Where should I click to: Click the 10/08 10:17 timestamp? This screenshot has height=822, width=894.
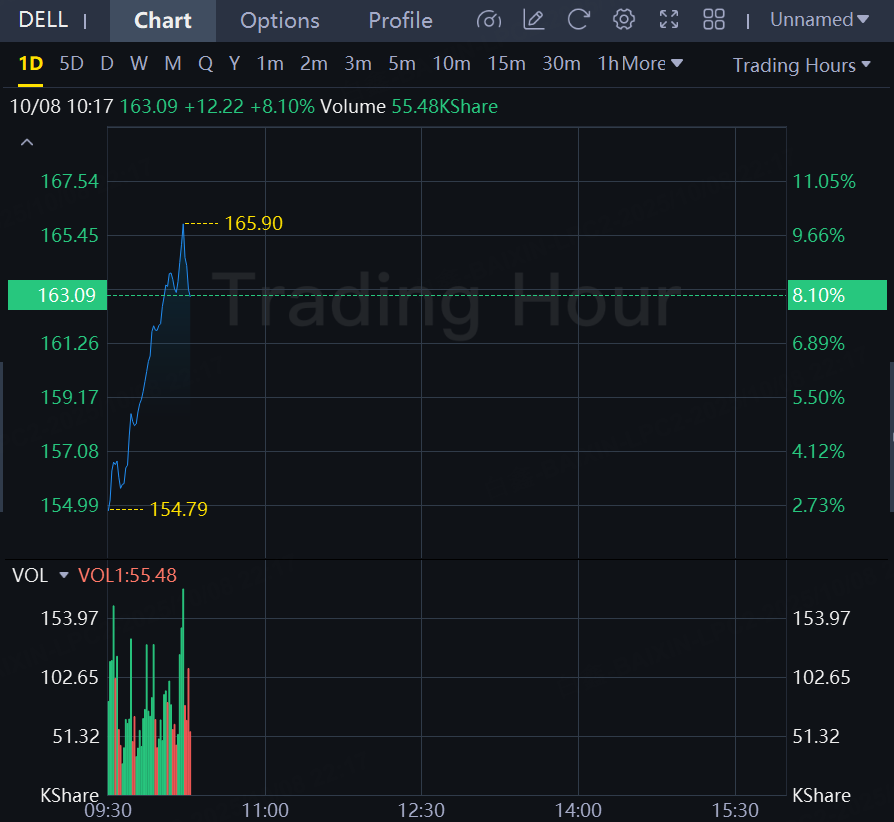tap(62, 107)
